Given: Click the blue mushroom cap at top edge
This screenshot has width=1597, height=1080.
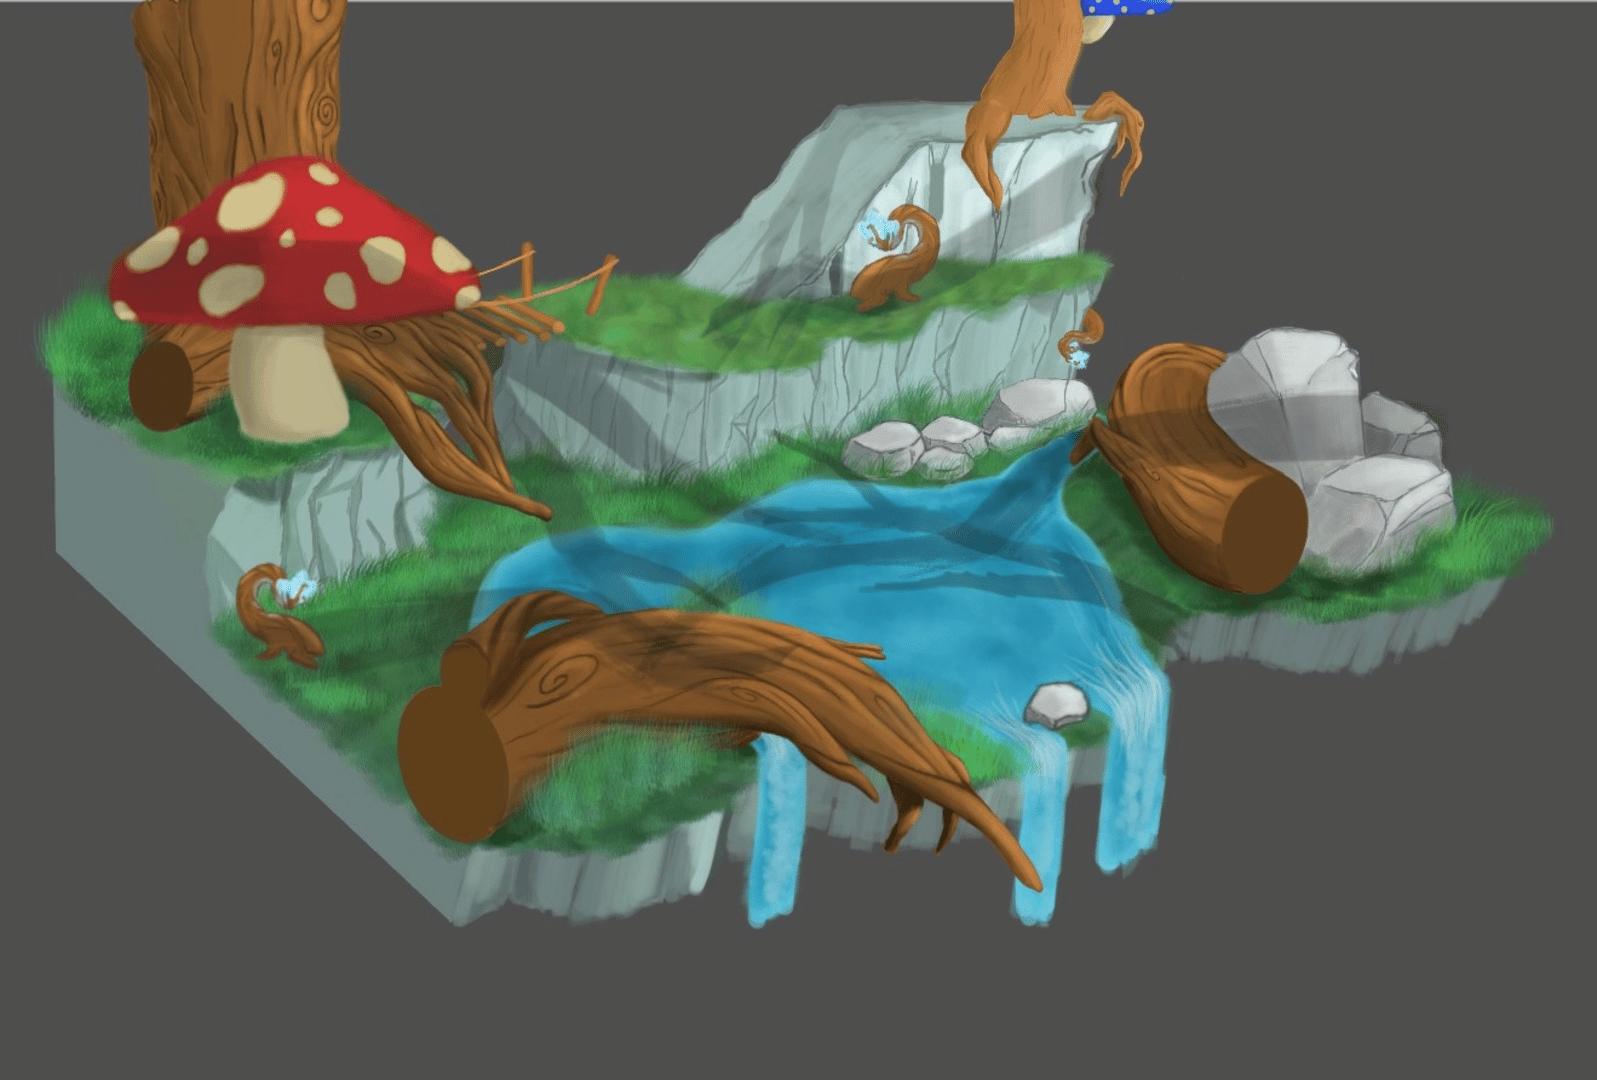Looking at the screenshot, I should [1125, 7].
